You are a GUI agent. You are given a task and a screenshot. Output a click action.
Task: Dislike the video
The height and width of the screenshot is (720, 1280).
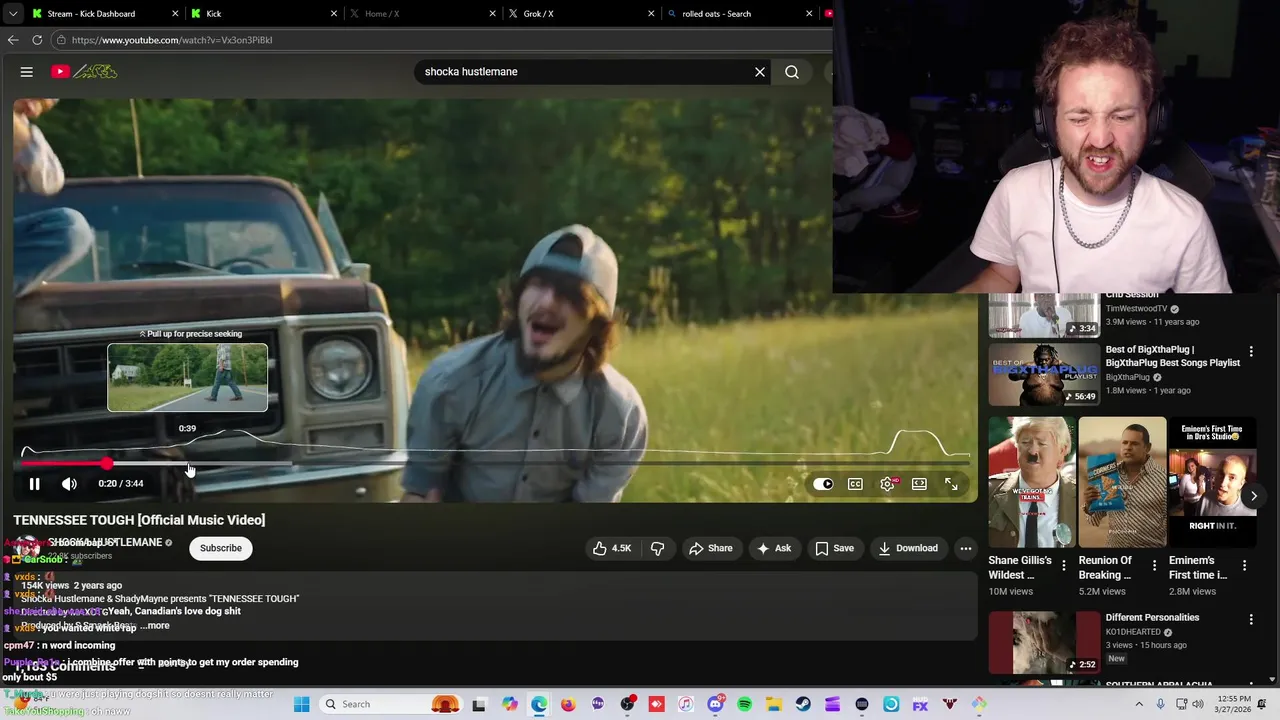tap(657, 548)
